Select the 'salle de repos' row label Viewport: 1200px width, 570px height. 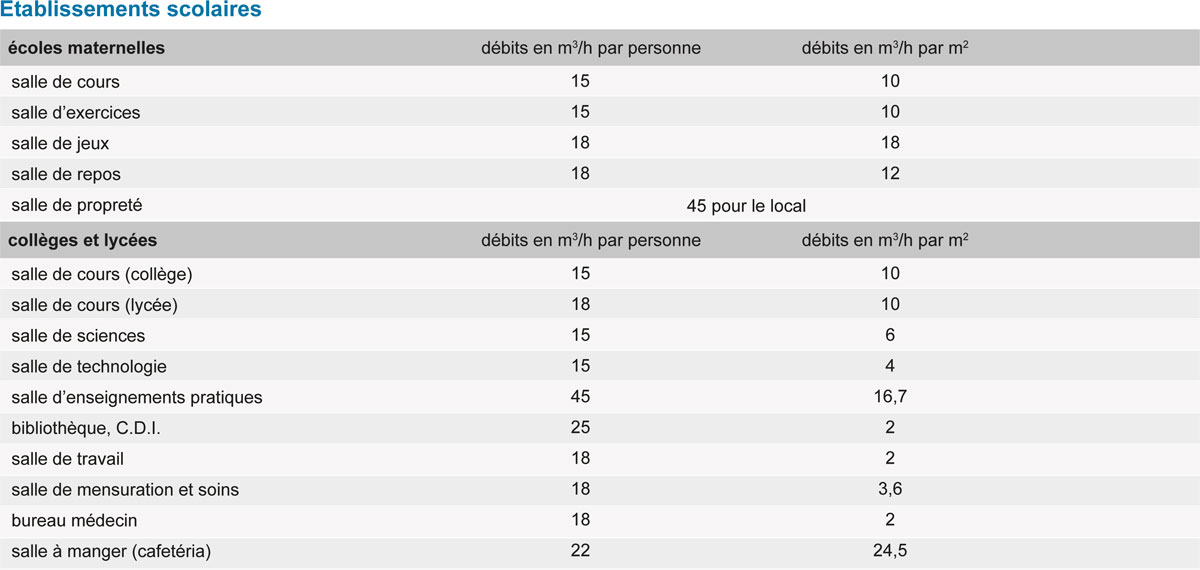pos(66,174)
